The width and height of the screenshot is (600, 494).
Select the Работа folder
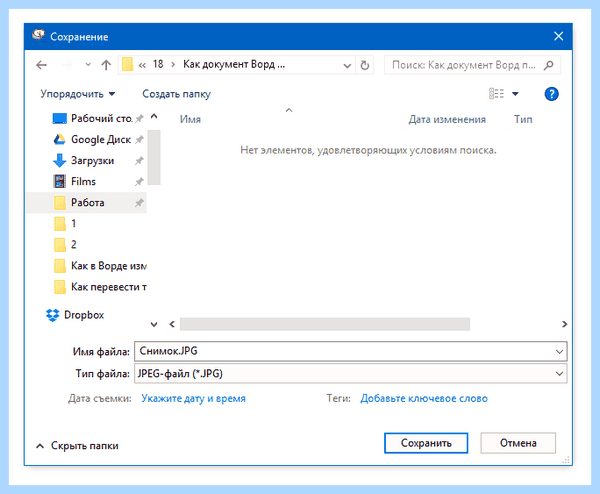point(86,202)
